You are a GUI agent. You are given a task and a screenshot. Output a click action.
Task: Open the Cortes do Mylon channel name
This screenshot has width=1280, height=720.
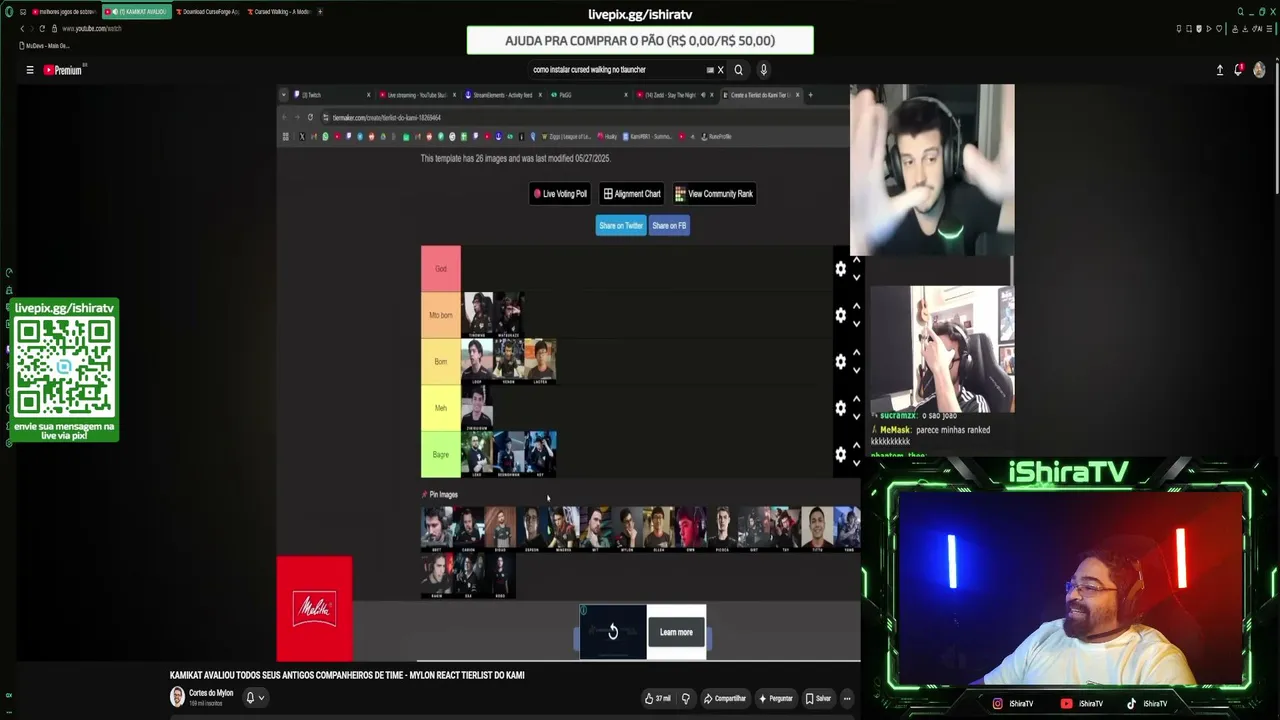coord(211,693)
